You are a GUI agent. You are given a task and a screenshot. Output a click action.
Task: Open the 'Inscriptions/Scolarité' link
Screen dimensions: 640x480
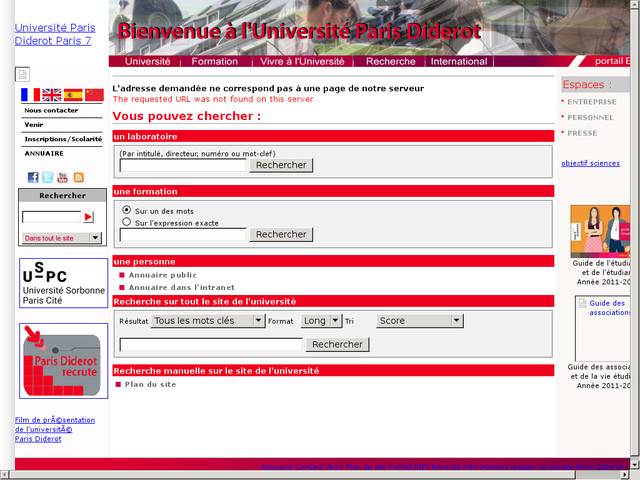(x=63, y=139)
